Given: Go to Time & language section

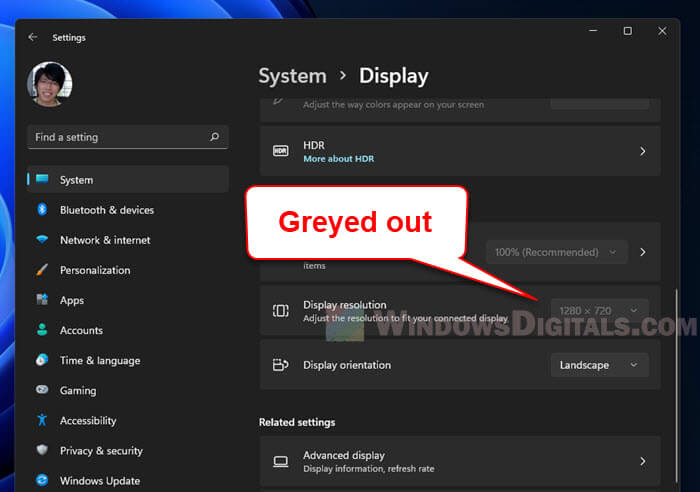Looking at the screenshot, I should [x=99, y=360].
